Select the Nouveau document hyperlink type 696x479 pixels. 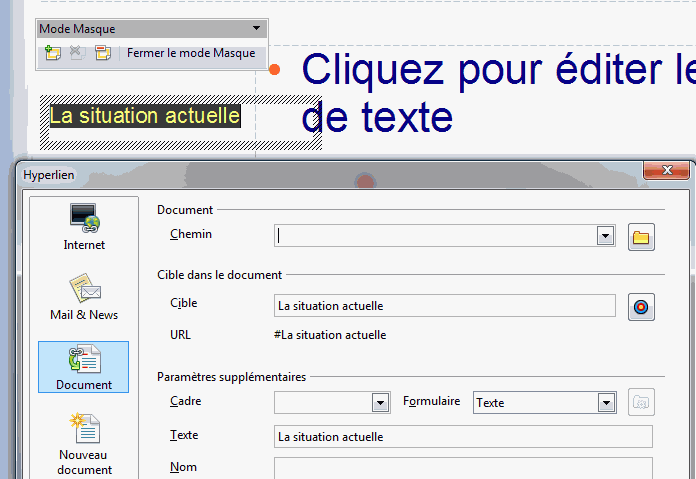[x=84, y=444]
